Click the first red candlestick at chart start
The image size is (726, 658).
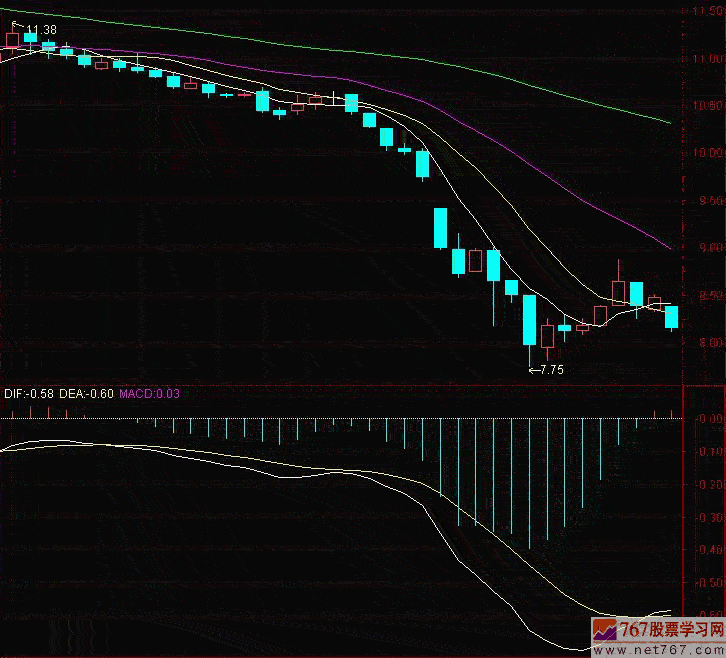pyautogui.click(x=12, y=40)
